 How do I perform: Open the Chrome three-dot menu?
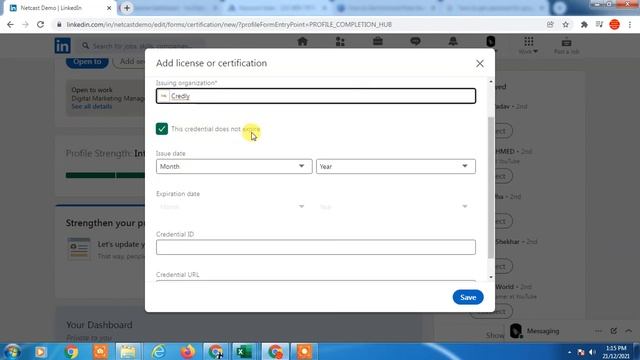pyautogui.click(x=630, y=24)
